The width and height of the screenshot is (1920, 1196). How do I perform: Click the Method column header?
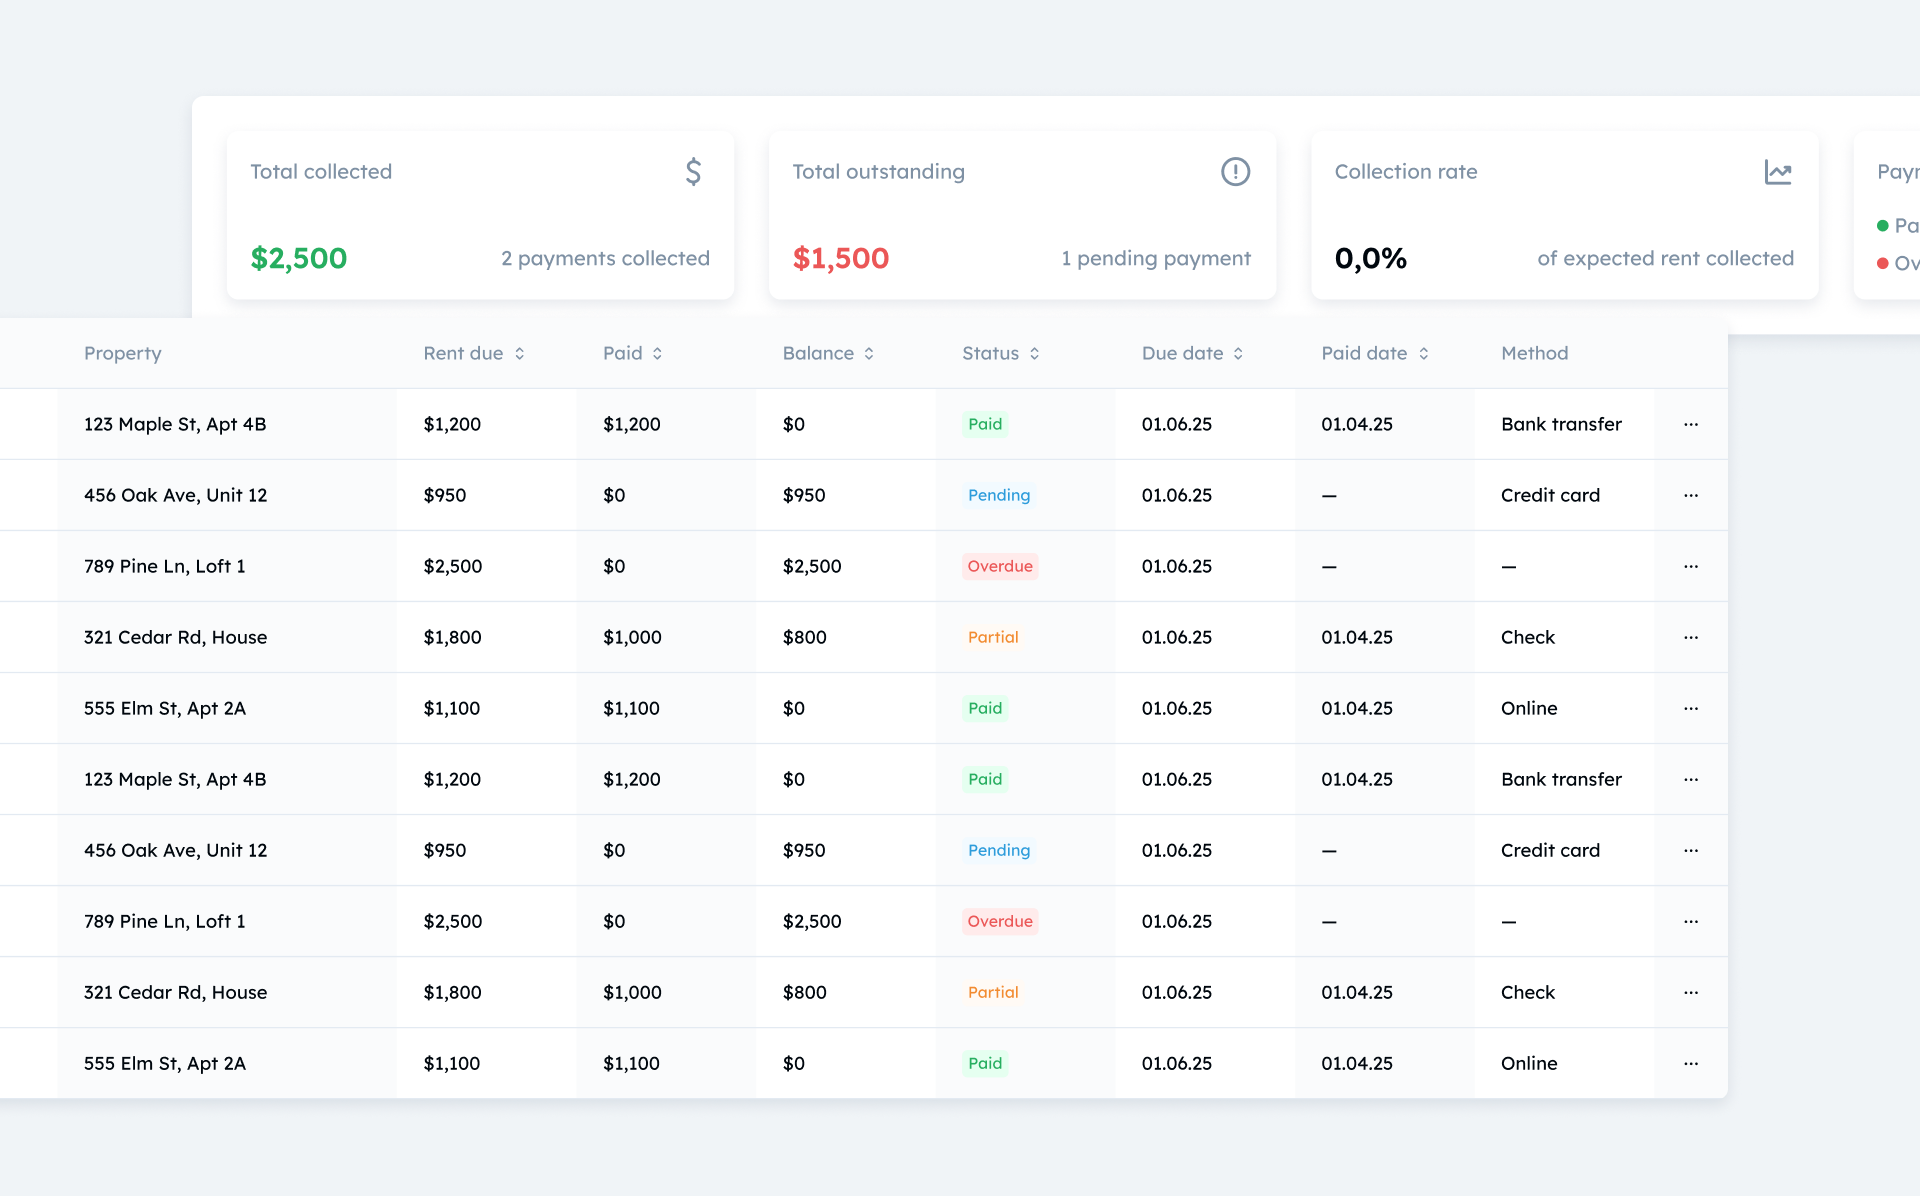click(1533, 353)
